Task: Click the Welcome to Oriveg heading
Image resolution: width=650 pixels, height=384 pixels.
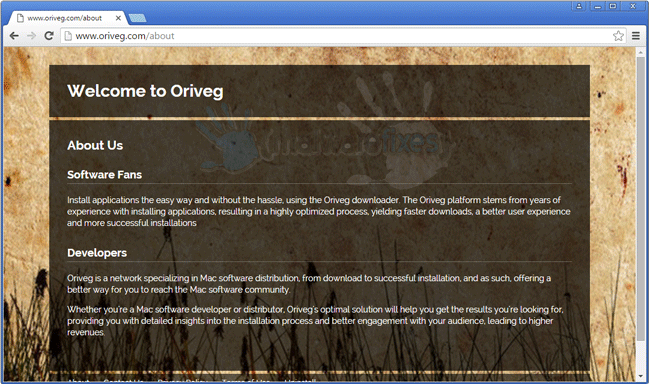Action: tap(145, 91)
